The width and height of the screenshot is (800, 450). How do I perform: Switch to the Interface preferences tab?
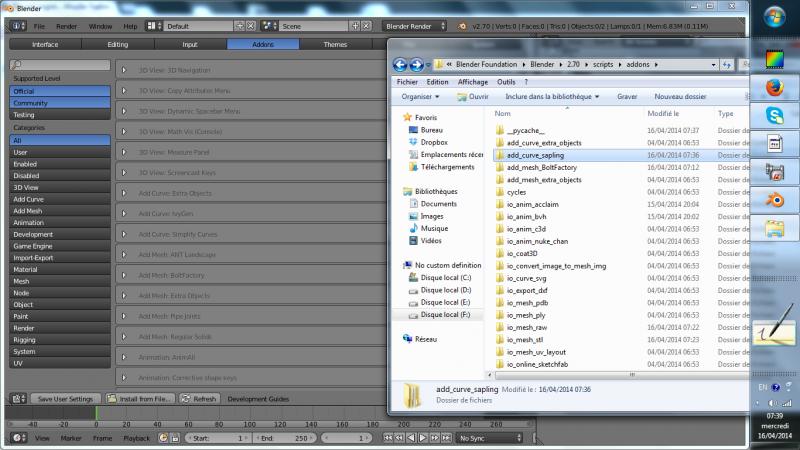coord(45,44)
